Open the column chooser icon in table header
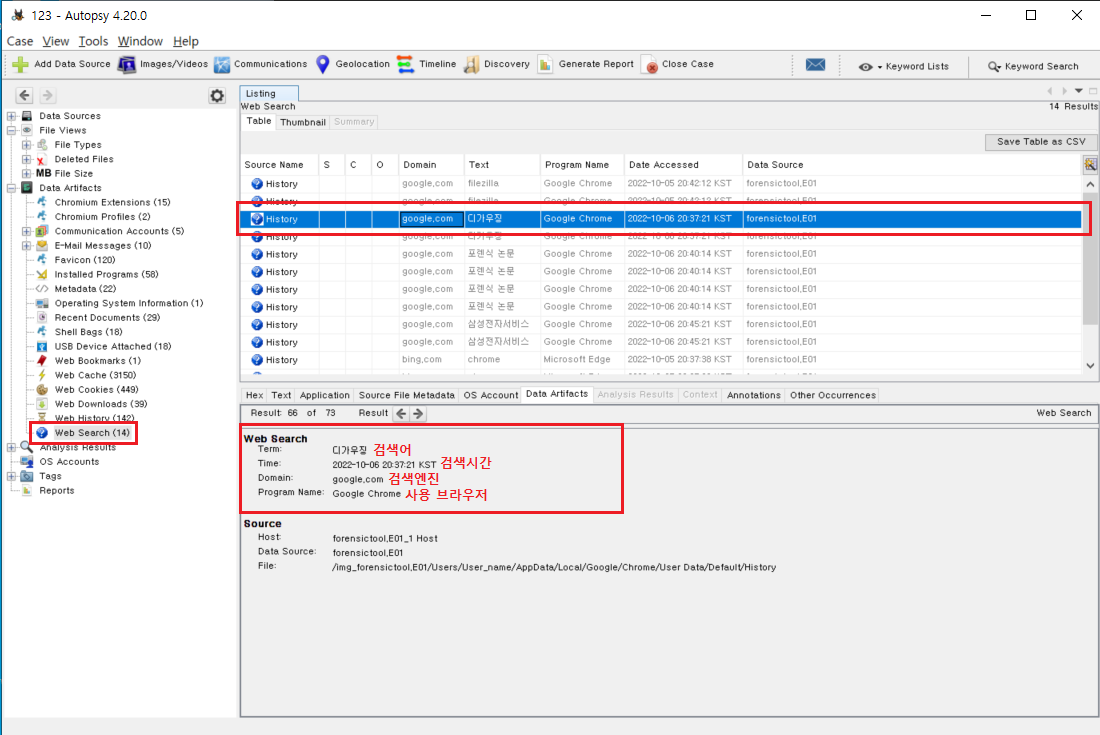The image size is (1100, 735). (x=1090, y=165)
